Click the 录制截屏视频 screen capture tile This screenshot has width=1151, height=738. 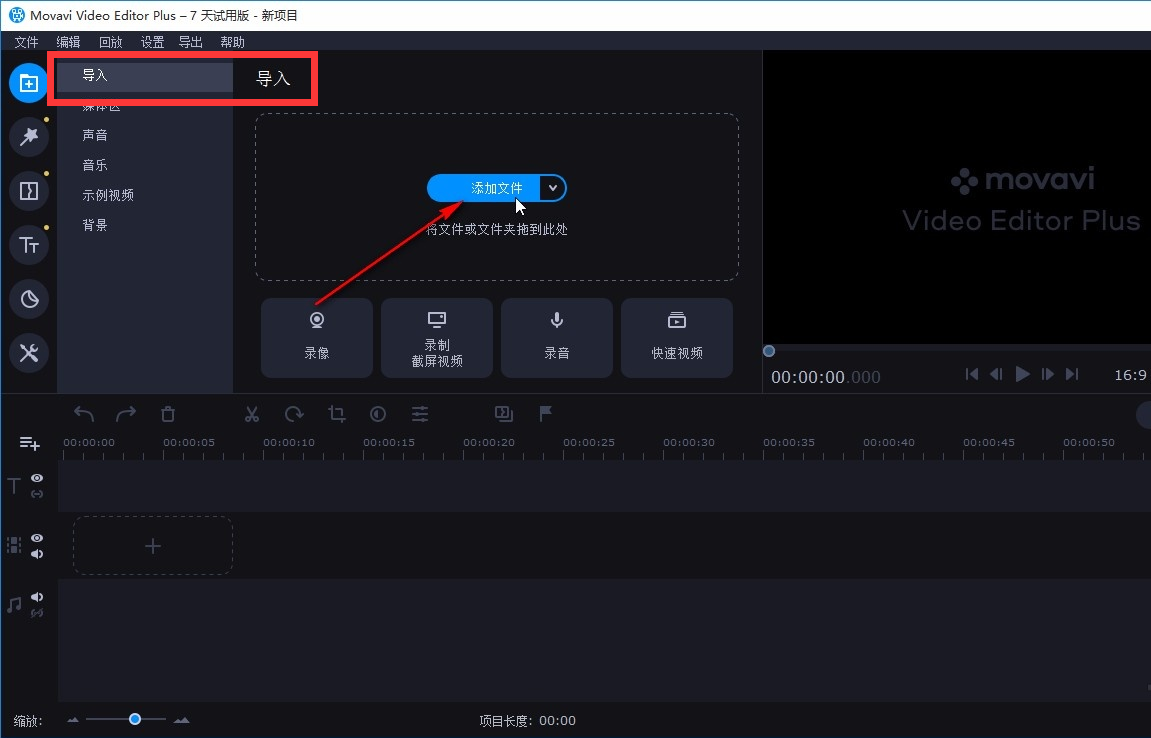[x=437, y=338]
